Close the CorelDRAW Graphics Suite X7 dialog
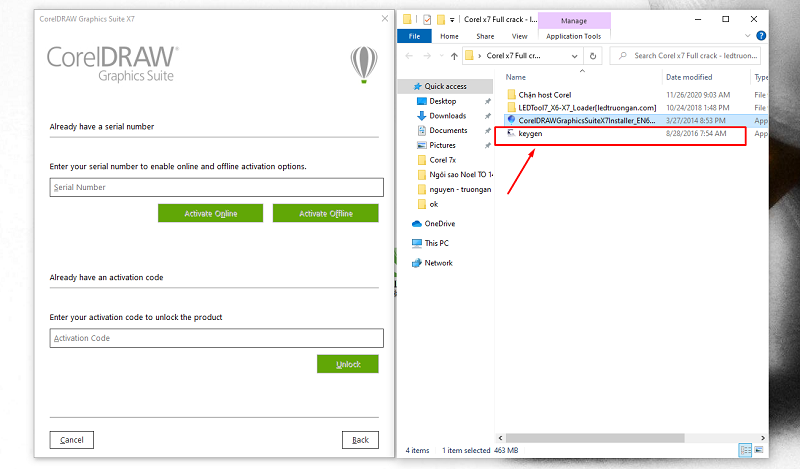The image size is (800, 469). (385, 19)
